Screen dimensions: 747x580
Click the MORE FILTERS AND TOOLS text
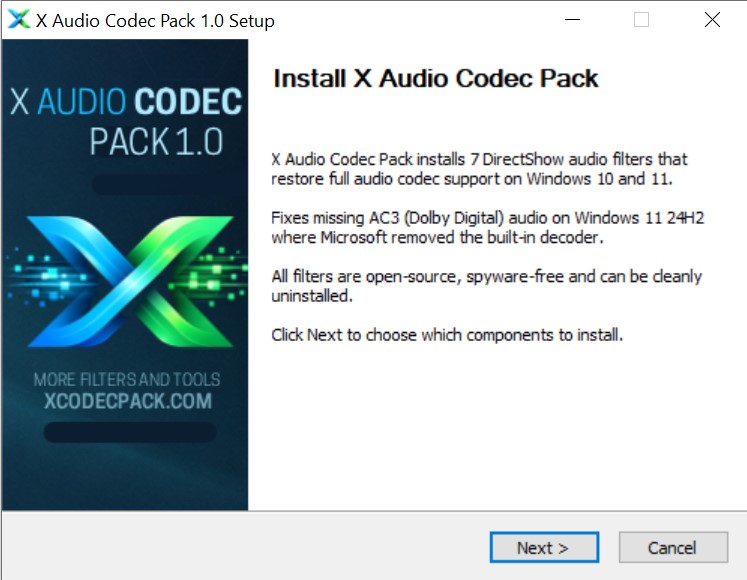(x=127, y=380)
